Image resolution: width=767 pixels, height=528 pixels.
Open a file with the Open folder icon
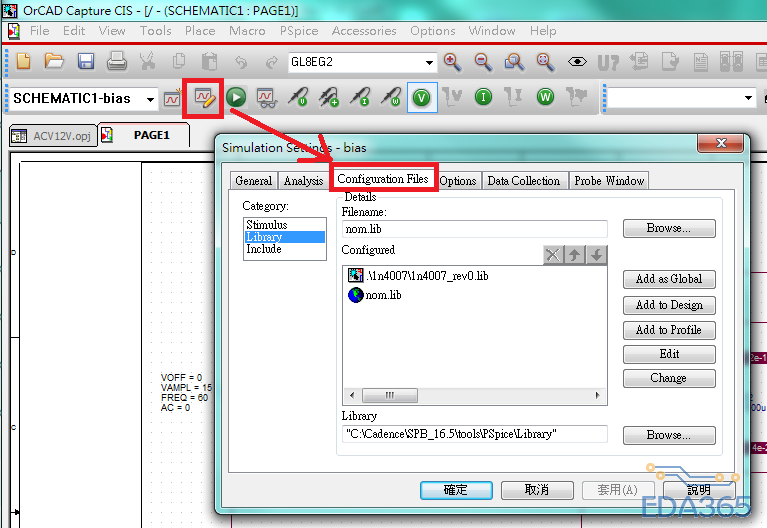pos(54,62)
